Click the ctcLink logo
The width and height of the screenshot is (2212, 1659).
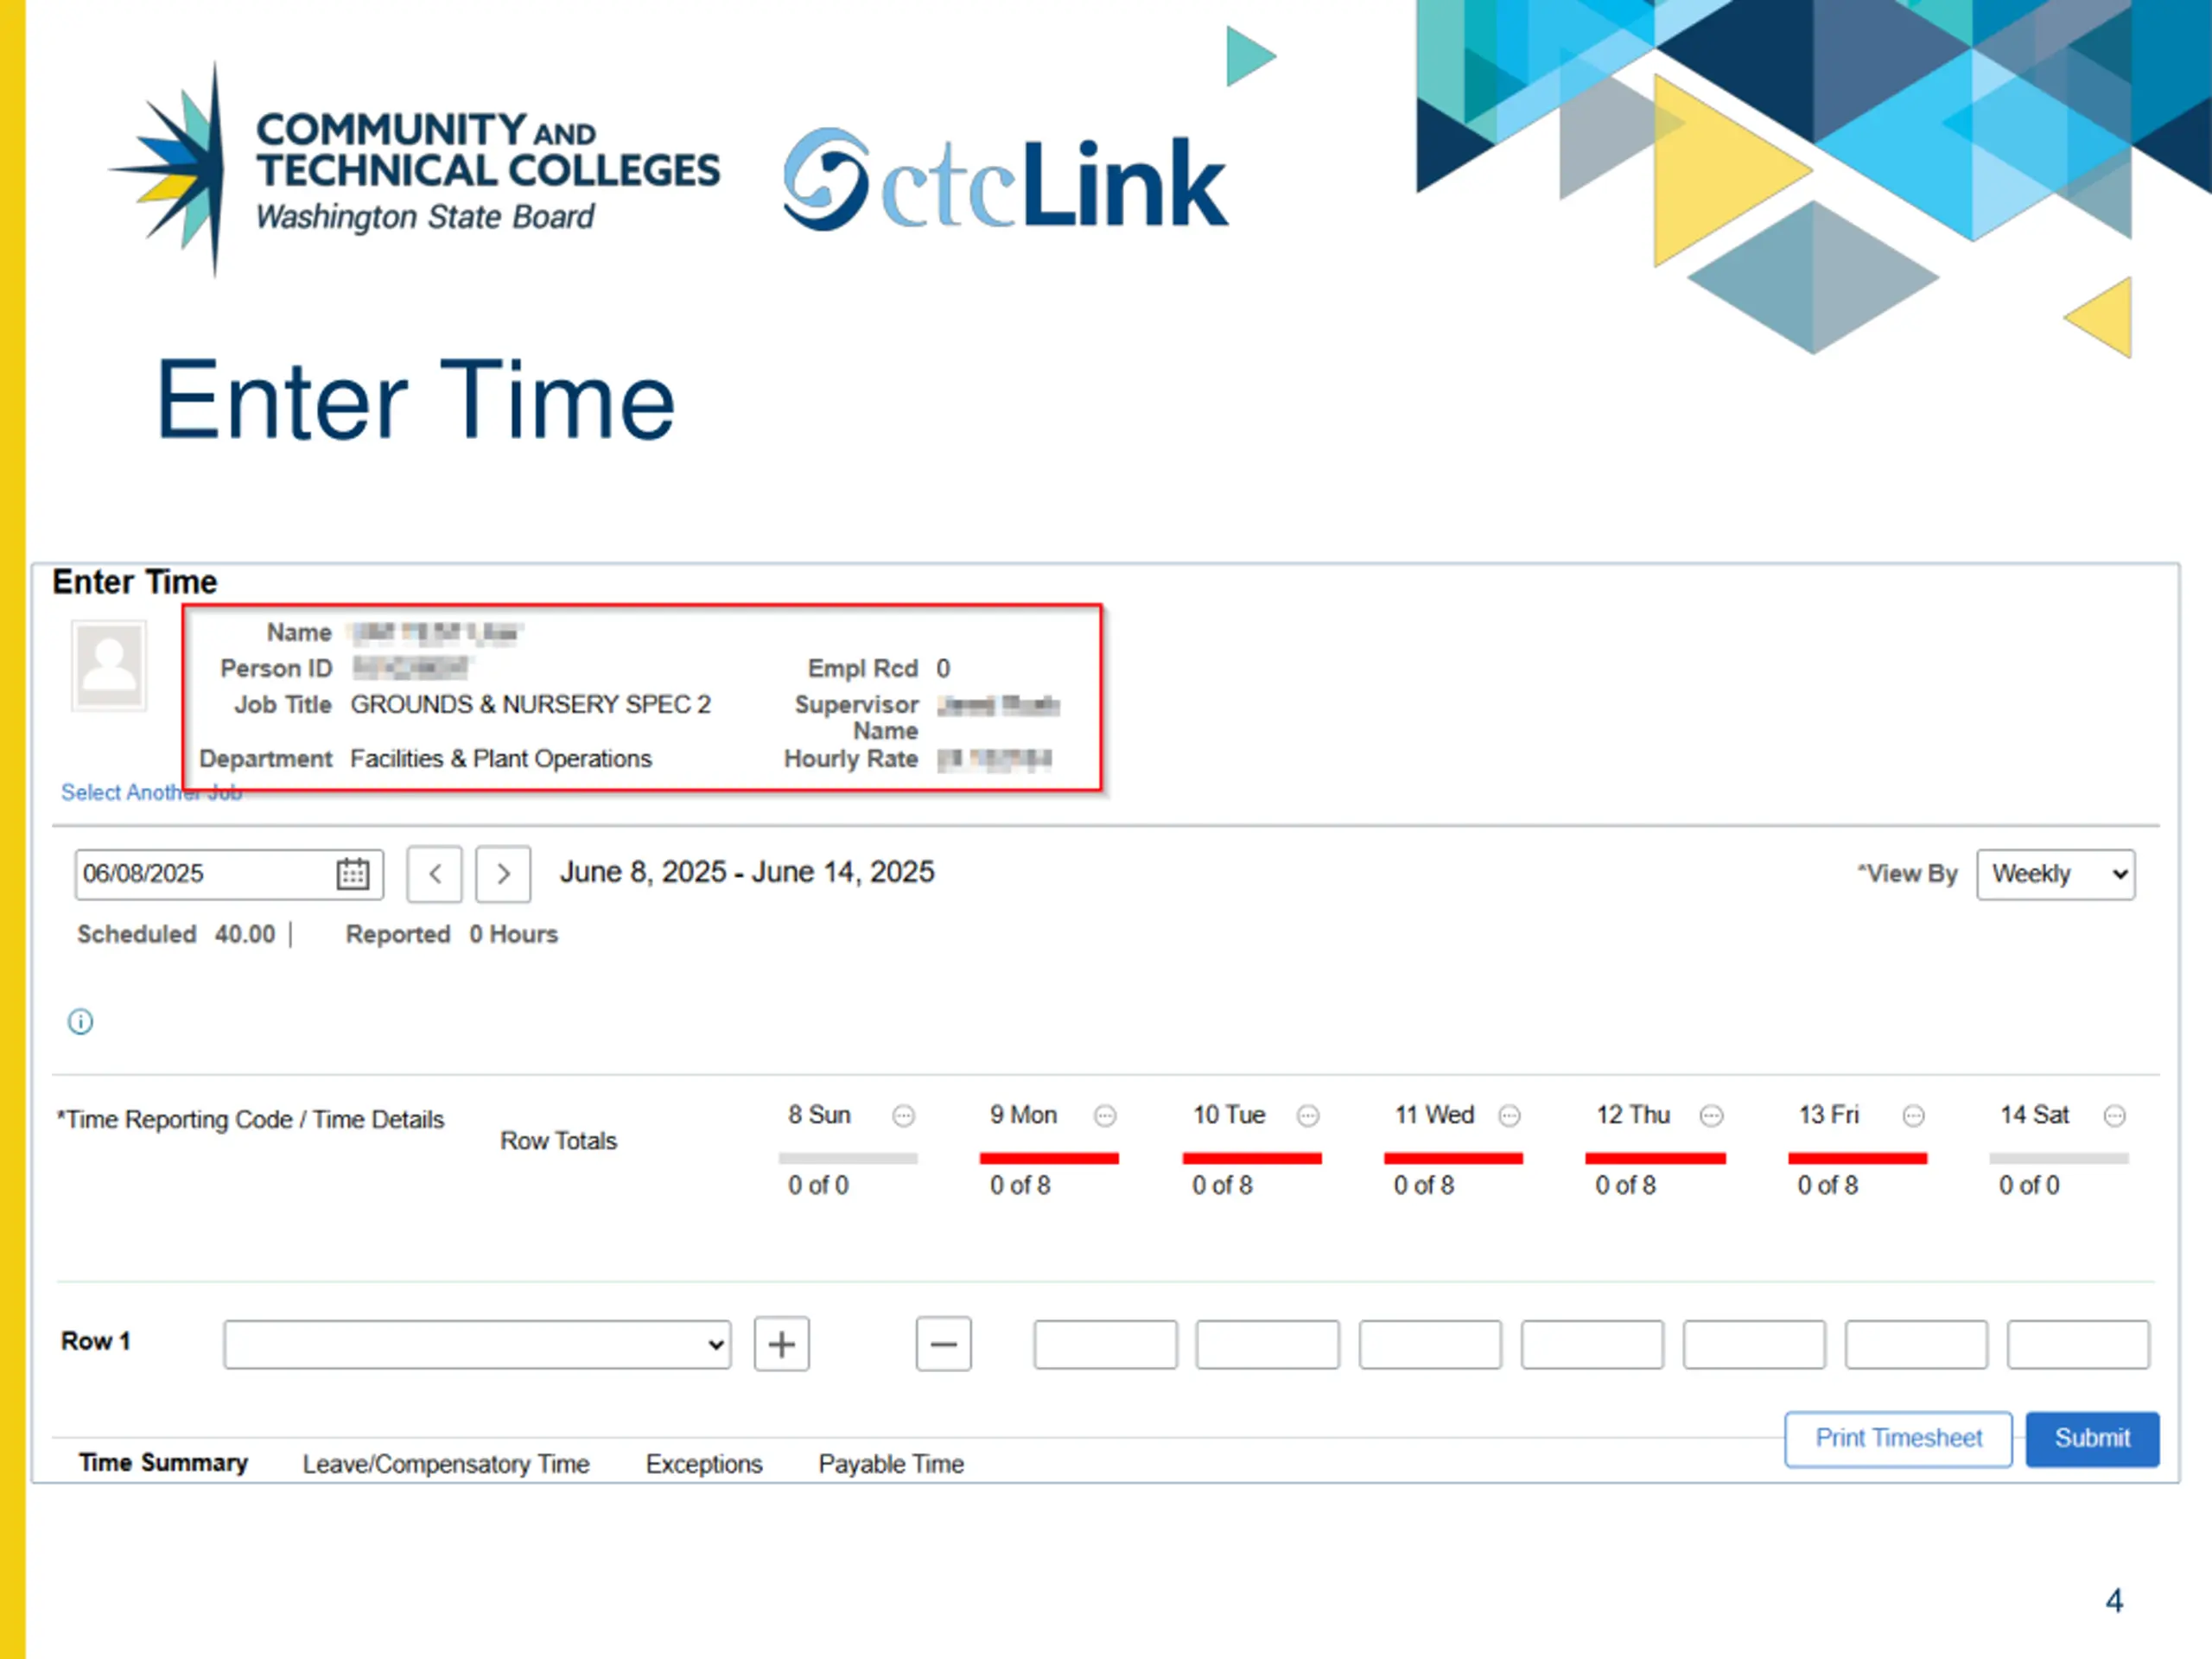[1005, 180]
